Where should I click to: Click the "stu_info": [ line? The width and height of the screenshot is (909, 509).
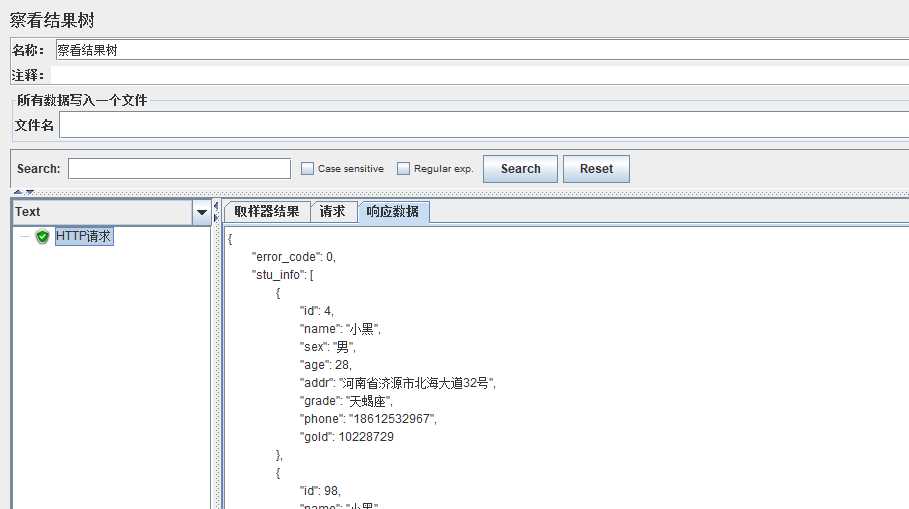[282, 275]
